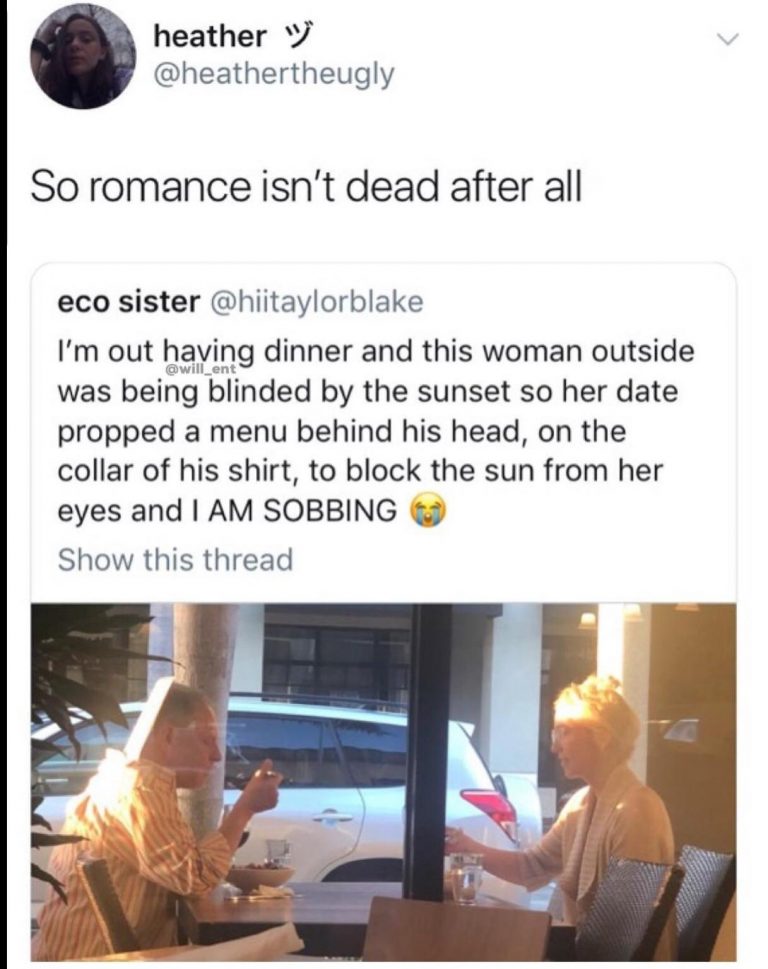Click the bowl in front of the man
The image size is (768, 969).
tap(260, 877)
